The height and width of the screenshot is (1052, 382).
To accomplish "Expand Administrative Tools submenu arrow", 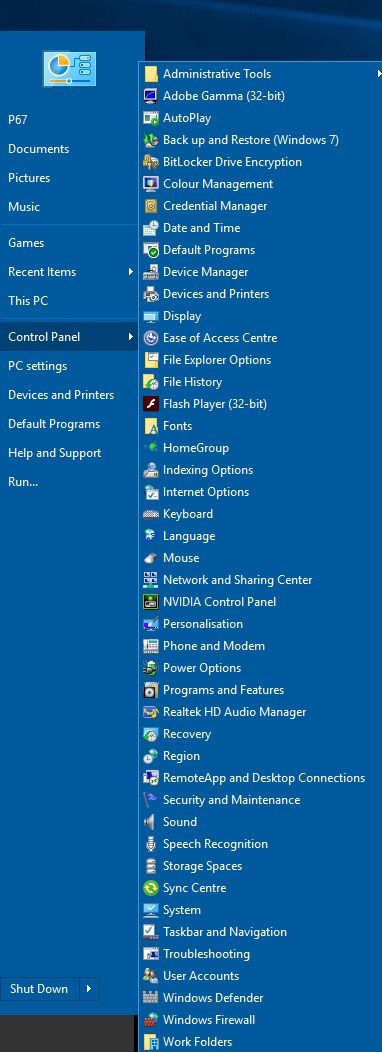I will (x=379, y=74).
